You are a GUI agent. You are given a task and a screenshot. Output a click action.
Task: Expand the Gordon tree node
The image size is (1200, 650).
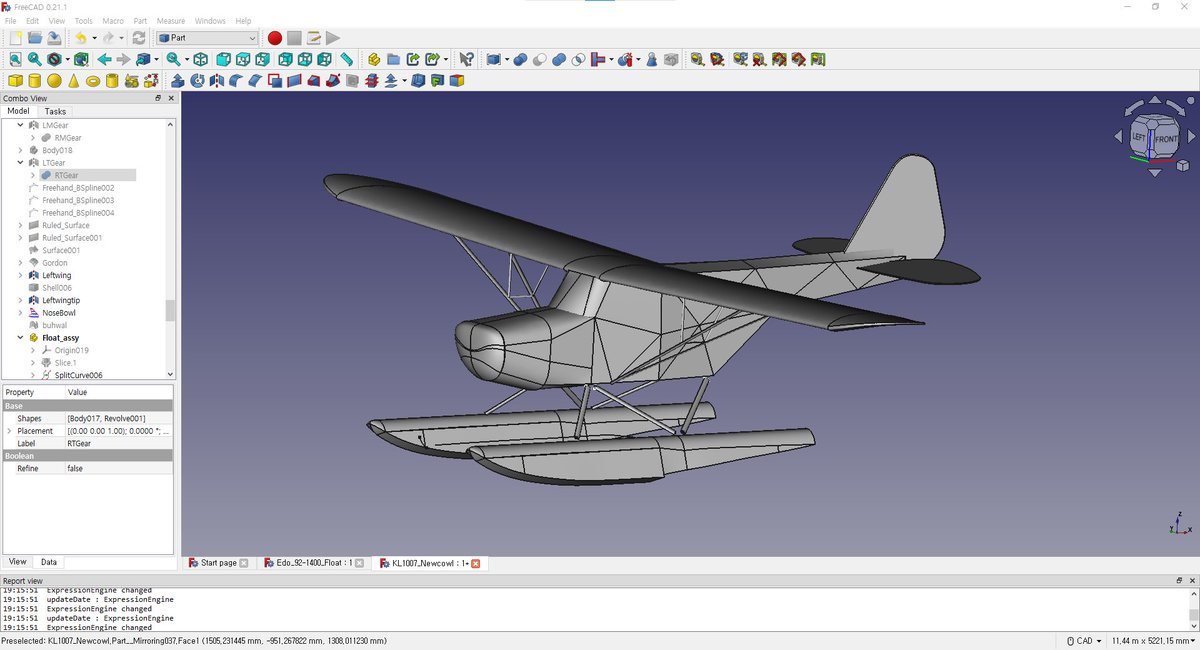coord(21,263)
